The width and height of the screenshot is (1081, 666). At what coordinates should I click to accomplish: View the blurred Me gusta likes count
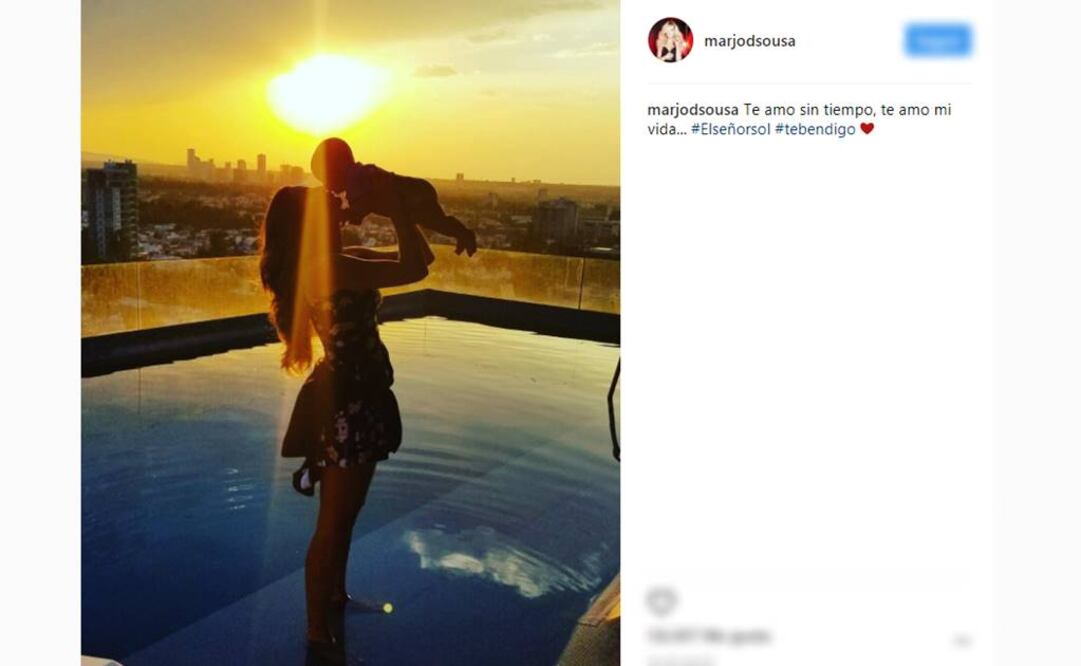pos(709,636)
